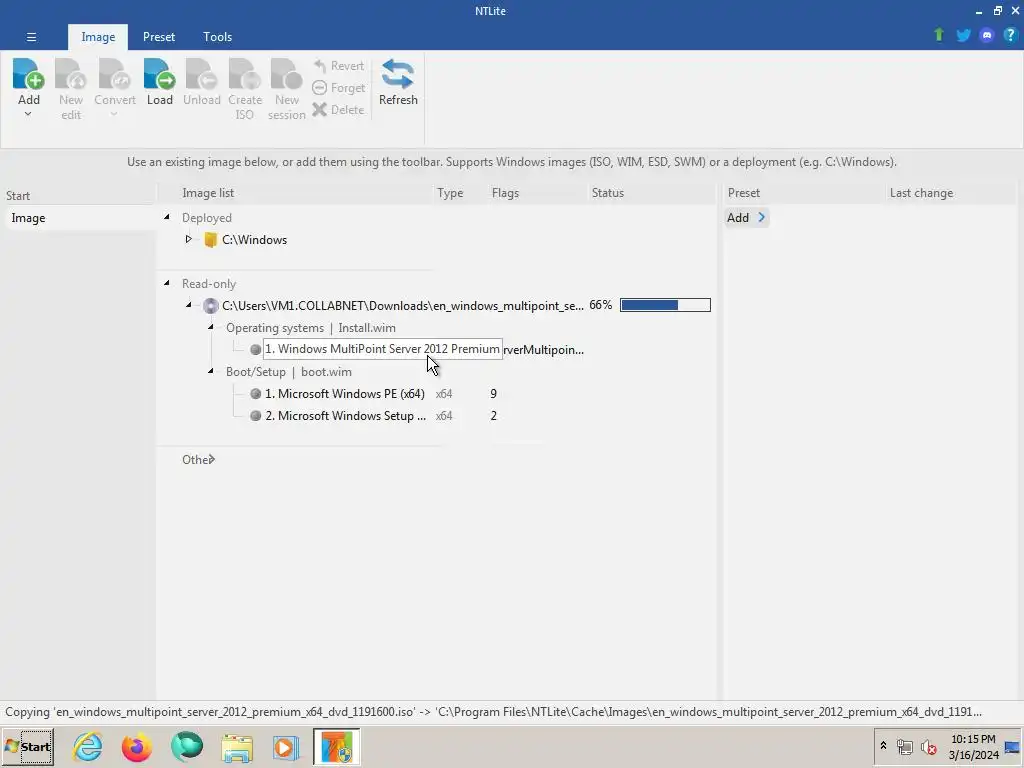Click the green update arrow icon
1024x768 pixels.
939,35
